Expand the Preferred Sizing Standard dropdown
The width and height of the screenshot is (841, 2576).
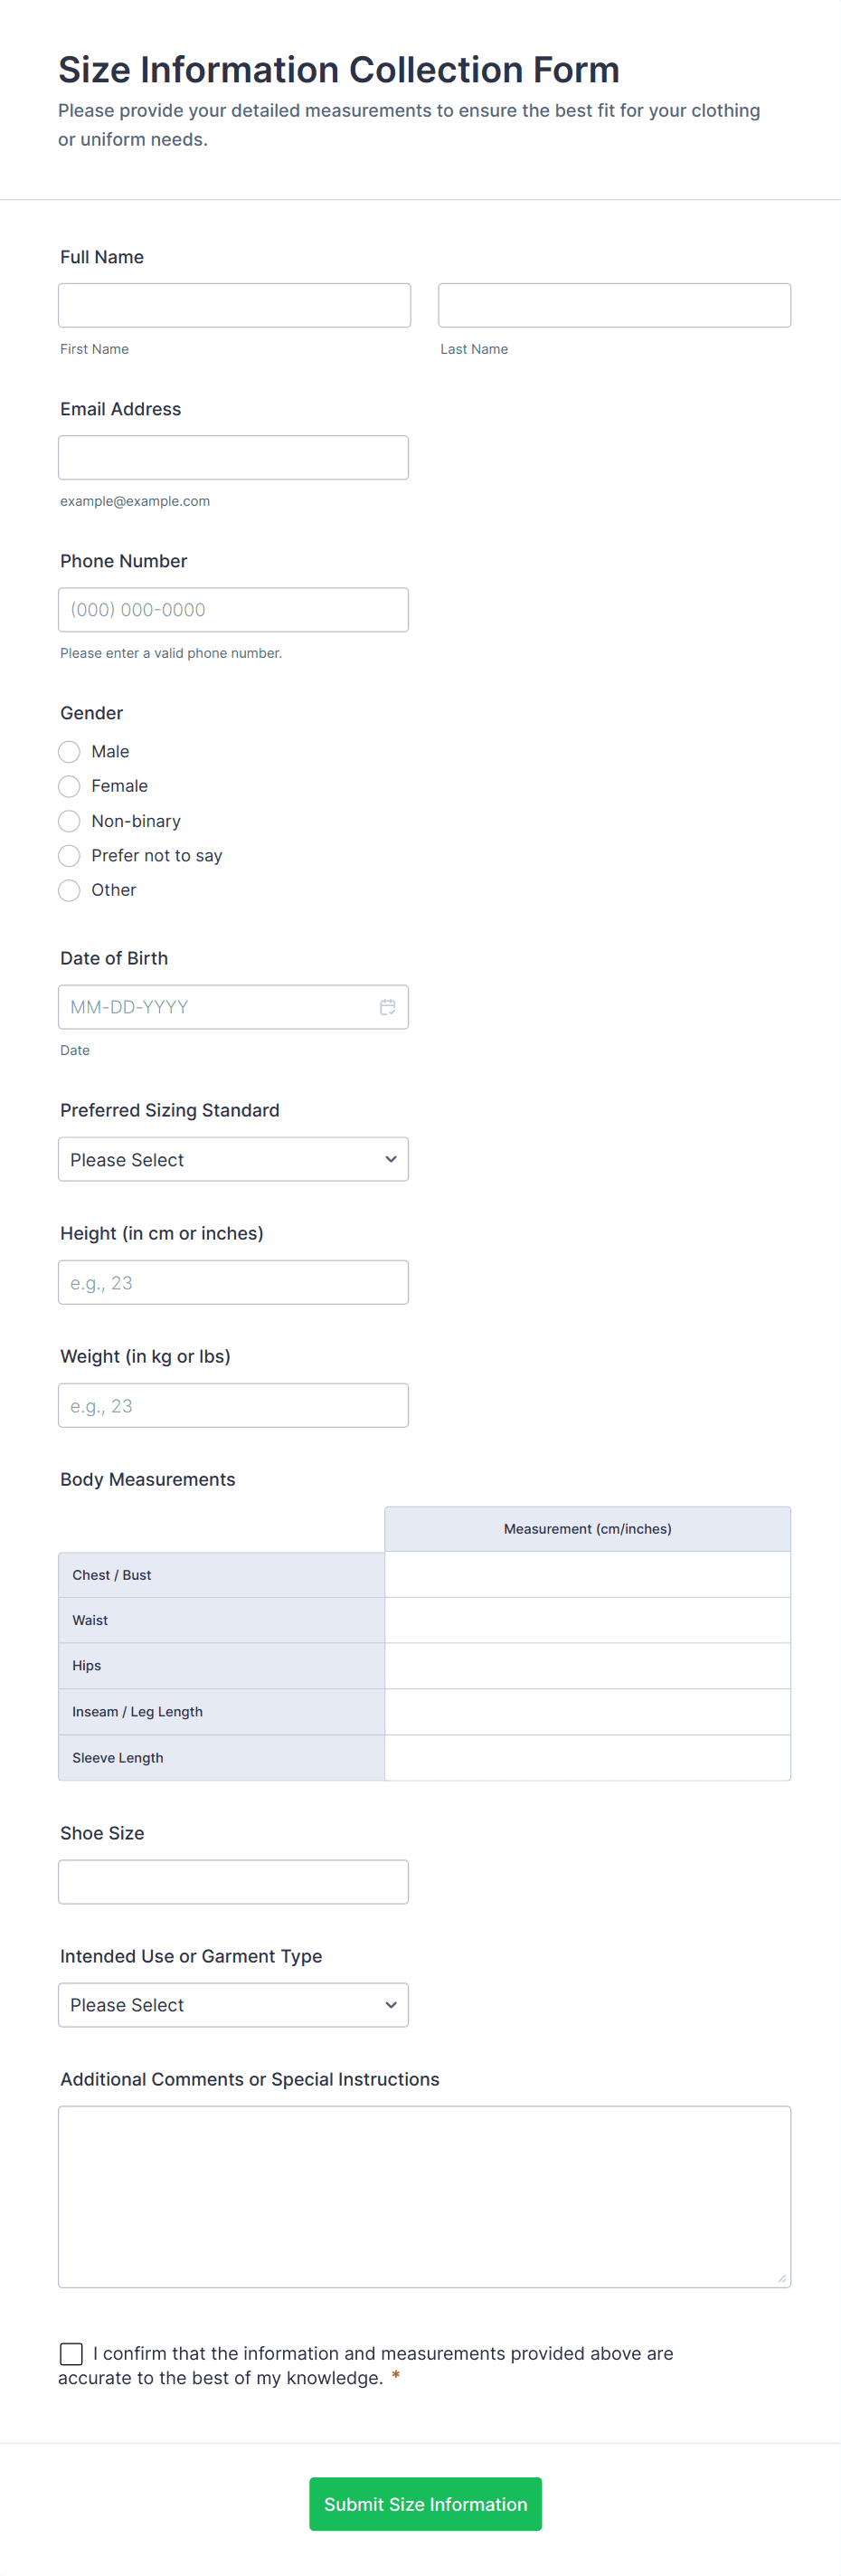coord(233,1159)
